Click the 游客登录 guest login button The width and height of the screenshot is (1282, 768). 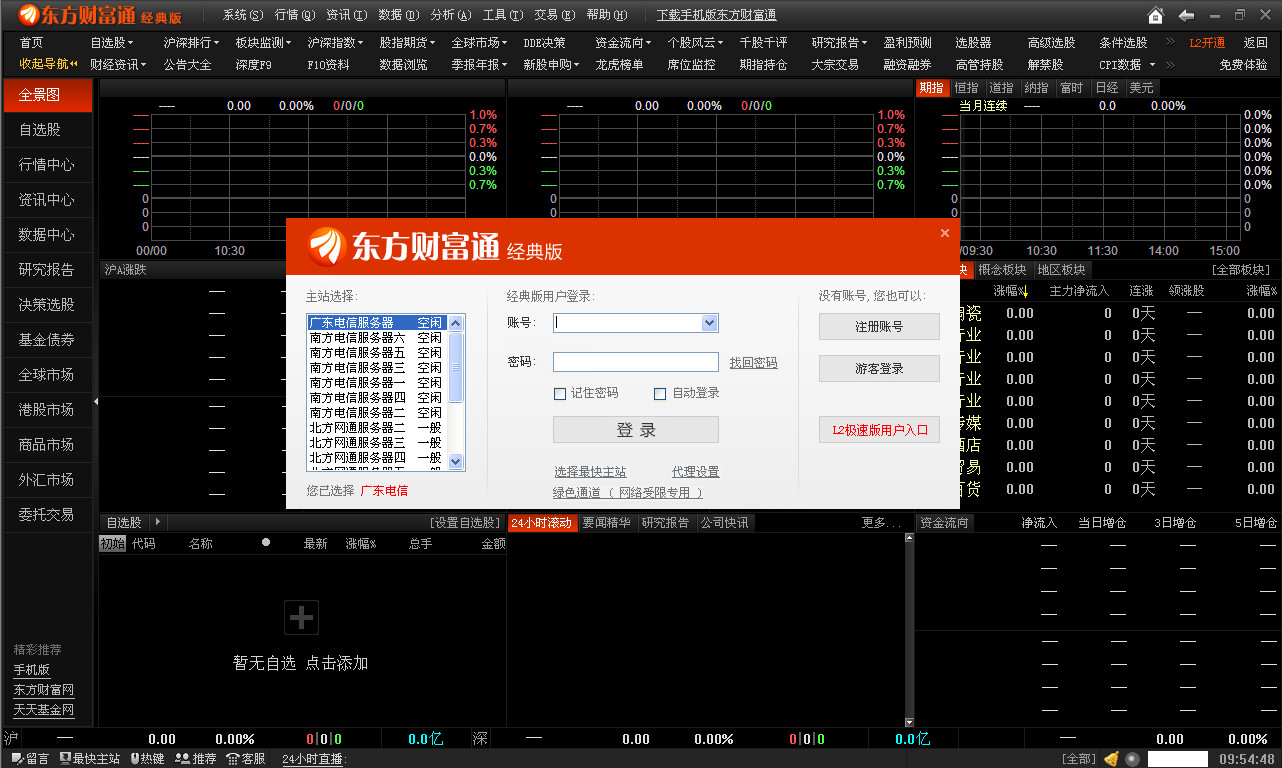click(879, 368)
